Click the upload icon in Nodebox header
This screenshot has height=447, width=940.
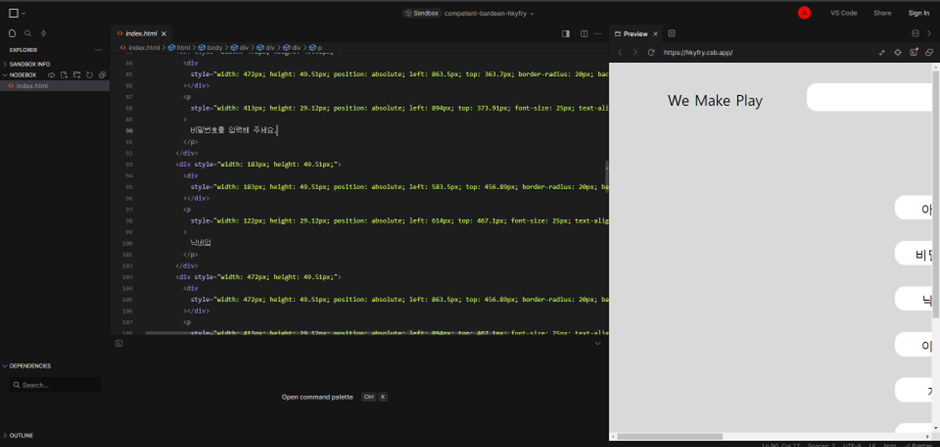[52, 75]
